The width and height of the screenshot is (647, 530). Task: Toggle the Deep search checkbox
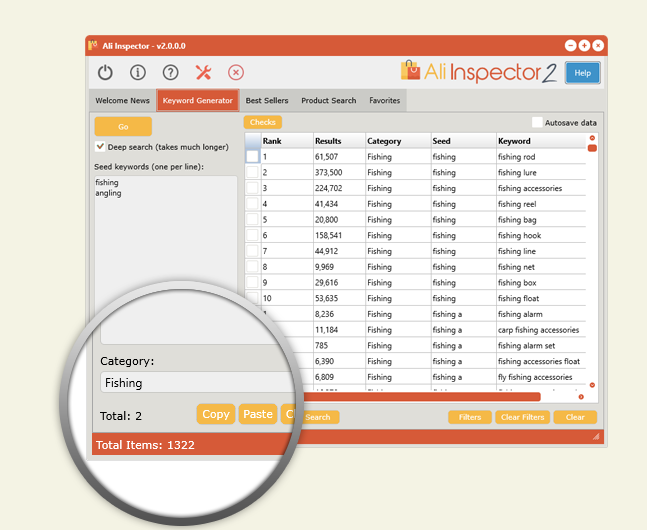pyautogui.click(x=100, y=147)
